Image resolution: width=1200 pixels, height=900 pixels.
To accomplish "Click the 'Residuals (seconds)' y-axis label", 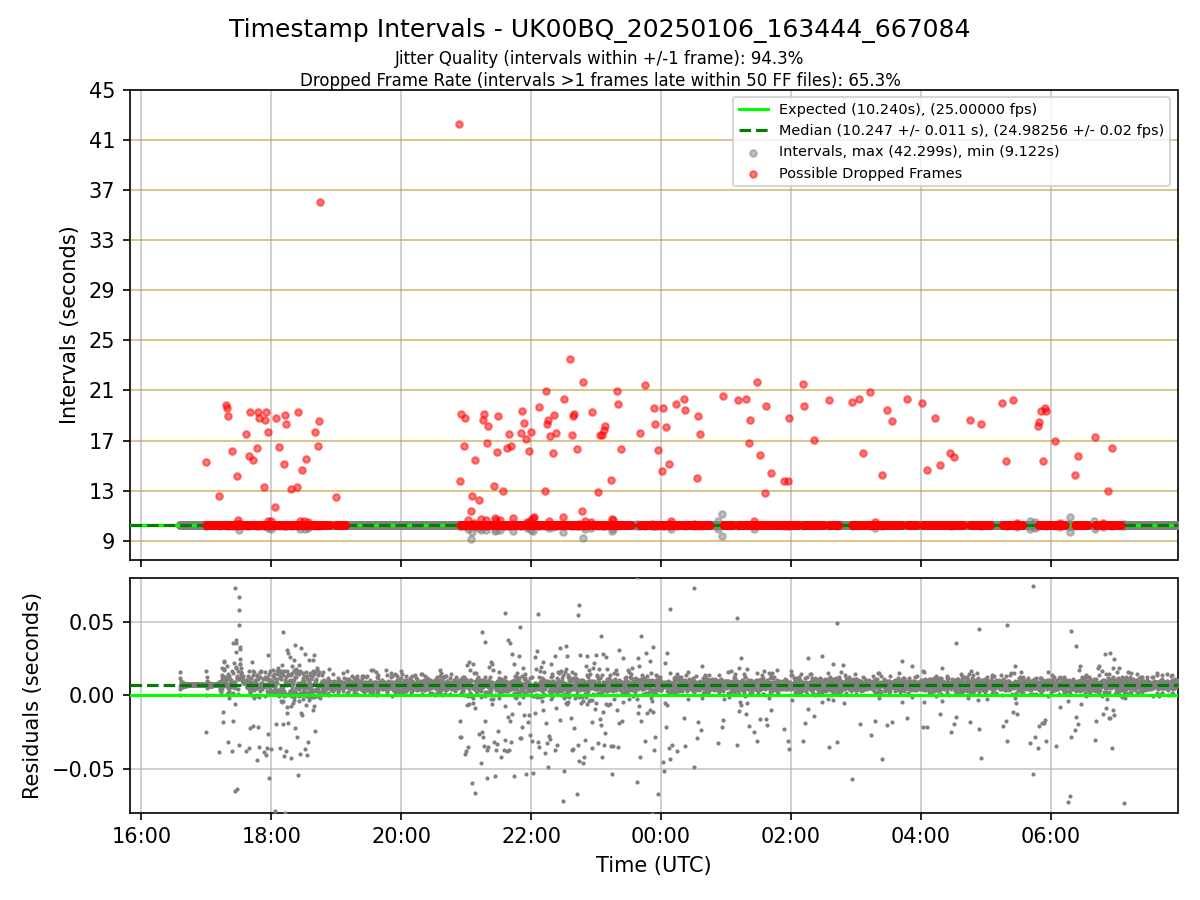I will (x=31, y=696).
